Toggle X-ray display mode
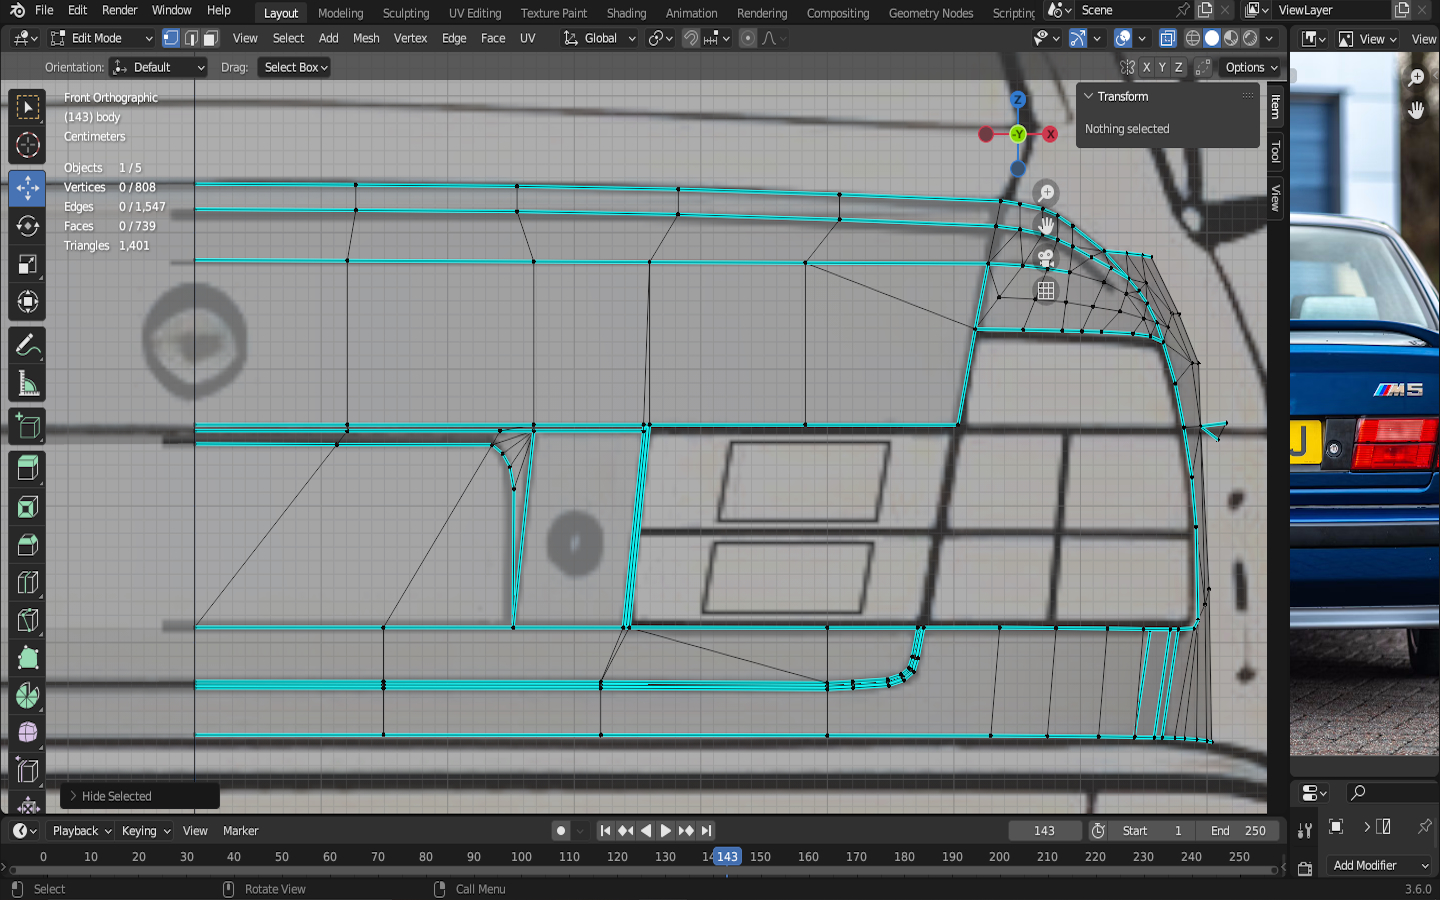This screenshot has height=900, width=1440. [x=1167, y=38]
